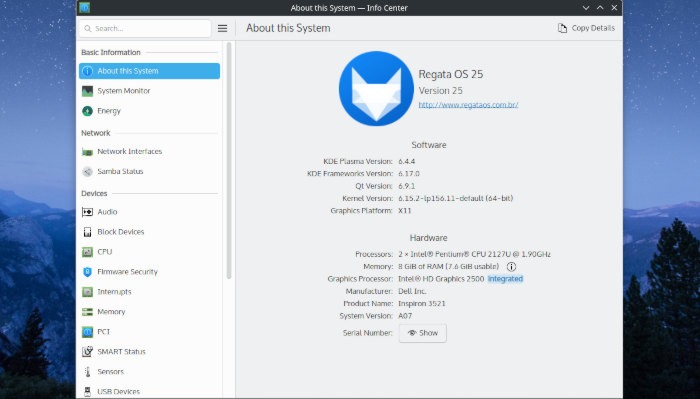This screenshot has height=399, width=700.
Task: Click the Firmware Security shield icon
Action: [88, 272]
